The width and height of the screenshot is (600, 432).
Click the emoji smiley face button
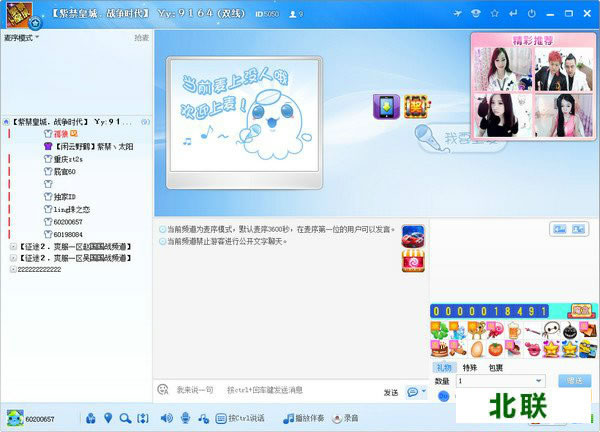163,389
